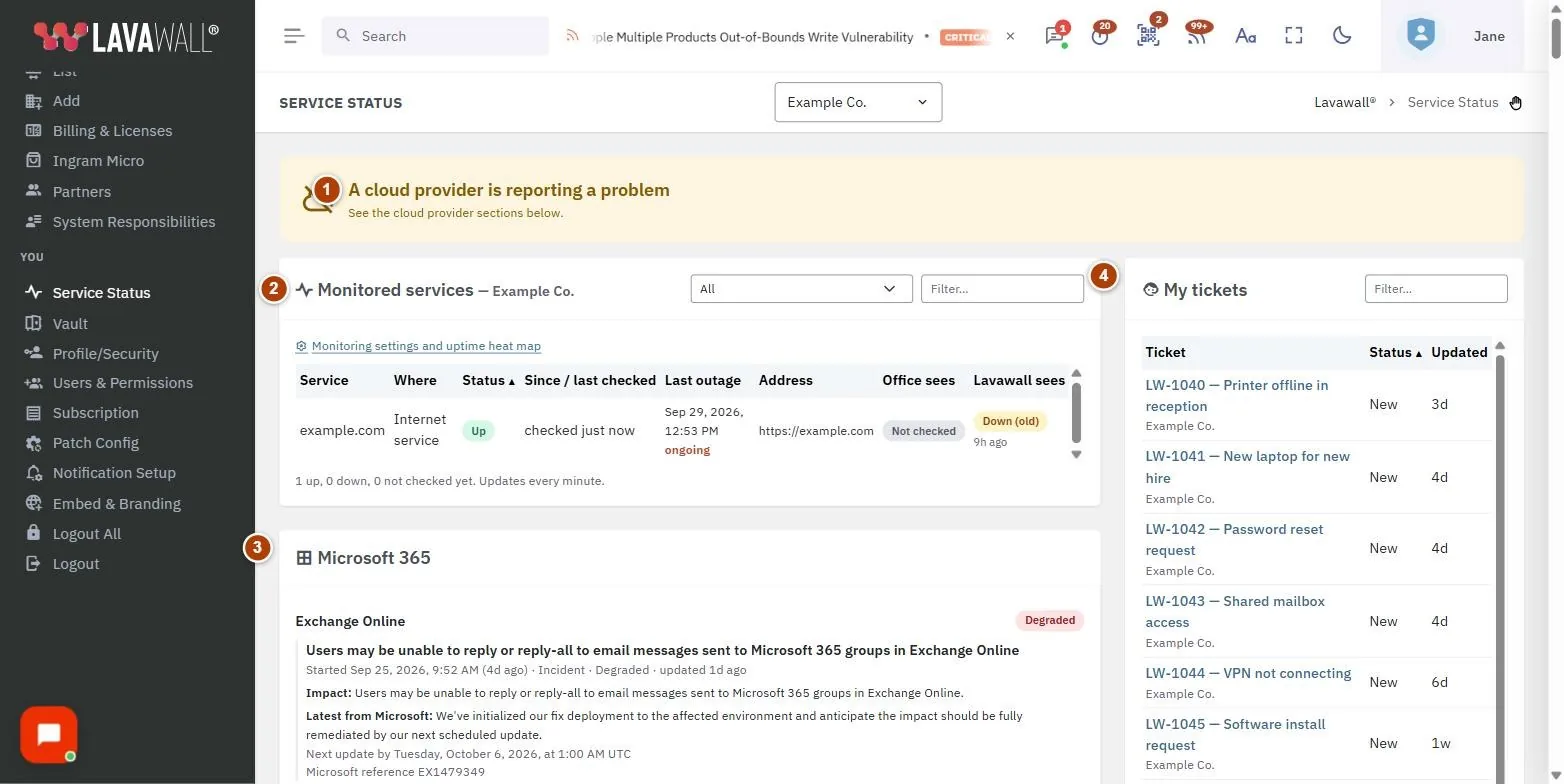Click the Updated column header in tickets
The width and height of the screenshot is (1564, 784).
click(x=1459, y=352)
